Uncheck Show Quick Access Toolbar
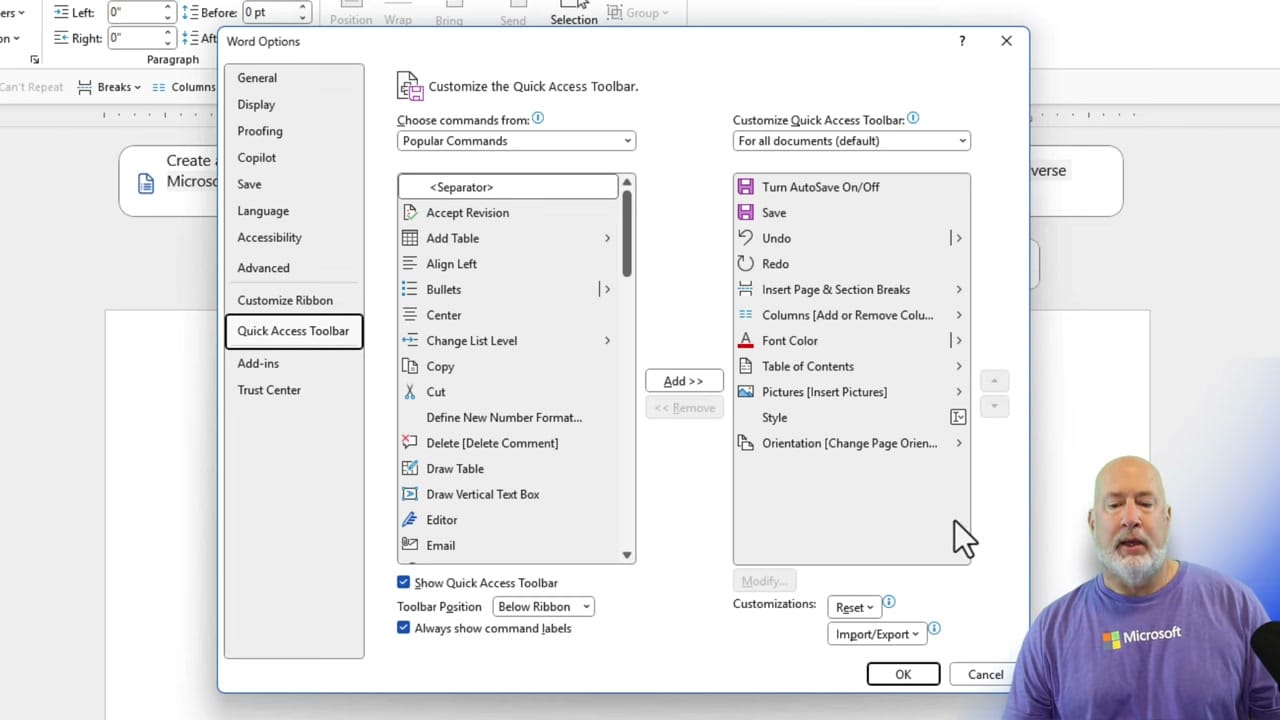The width and height of the screenshot is (1280, 720). click(x=404, y=583)
